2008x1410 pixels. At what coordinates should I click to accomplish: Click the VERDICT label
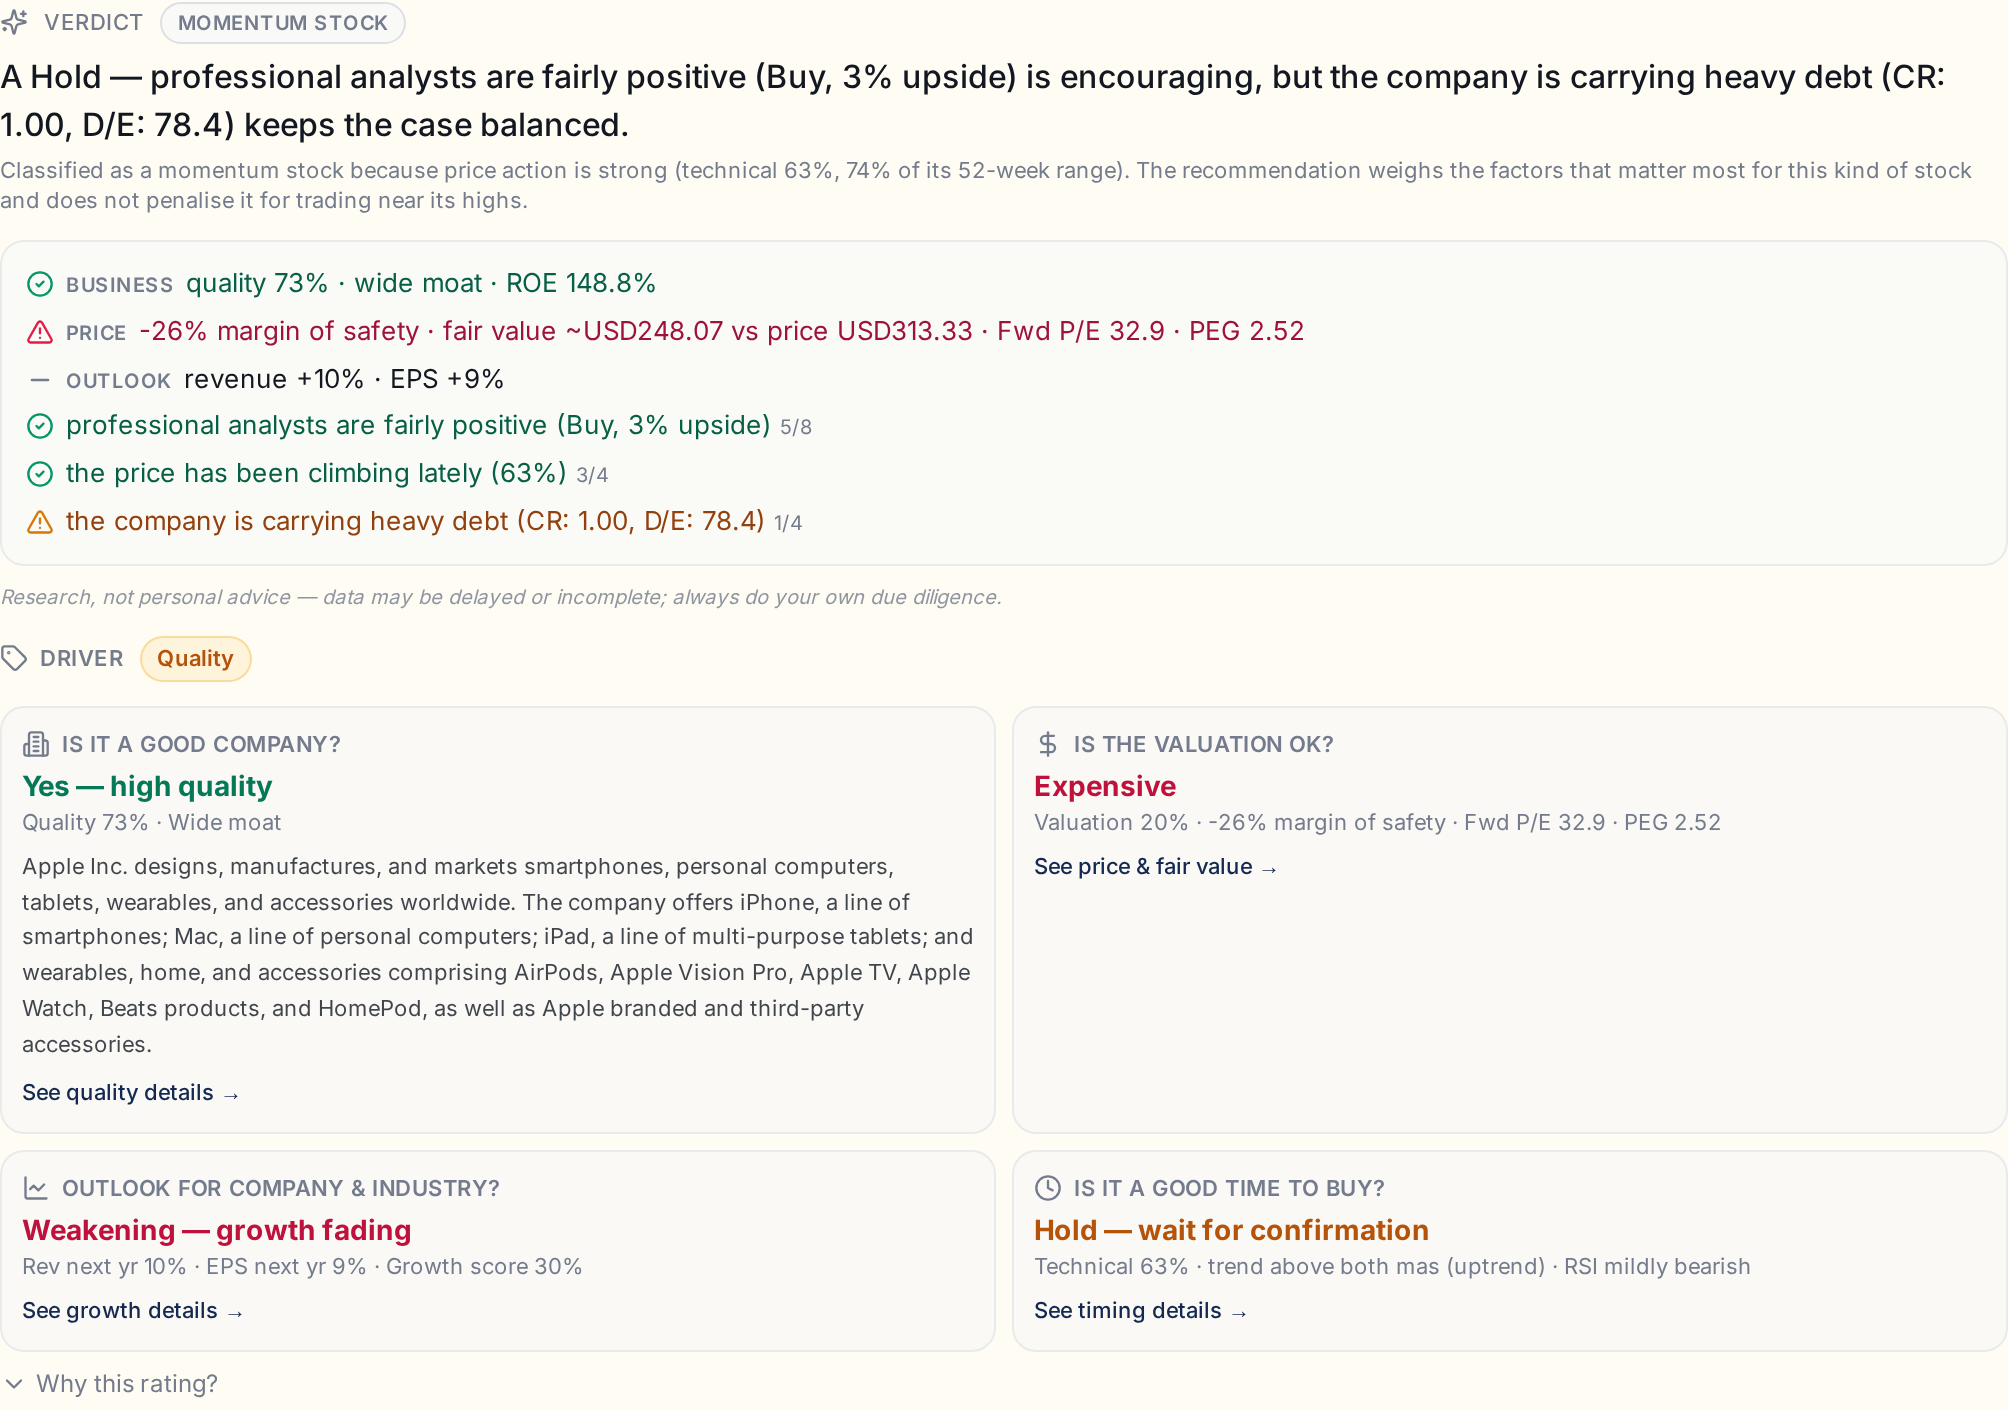tap(93, 23)
